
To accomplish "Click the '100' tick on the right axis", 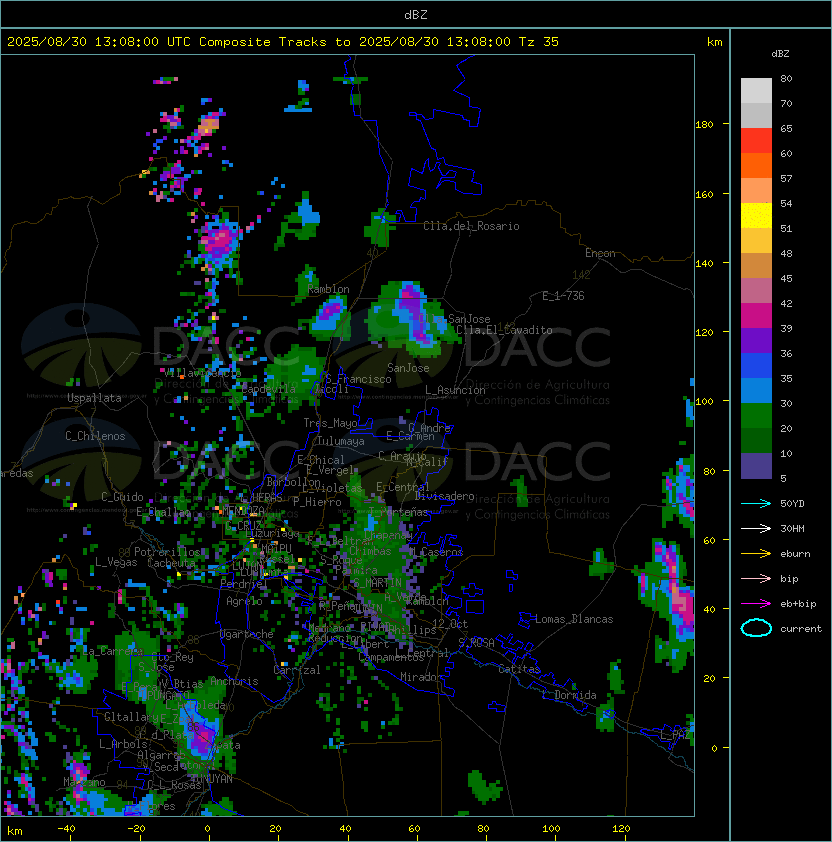I will 704,401.
